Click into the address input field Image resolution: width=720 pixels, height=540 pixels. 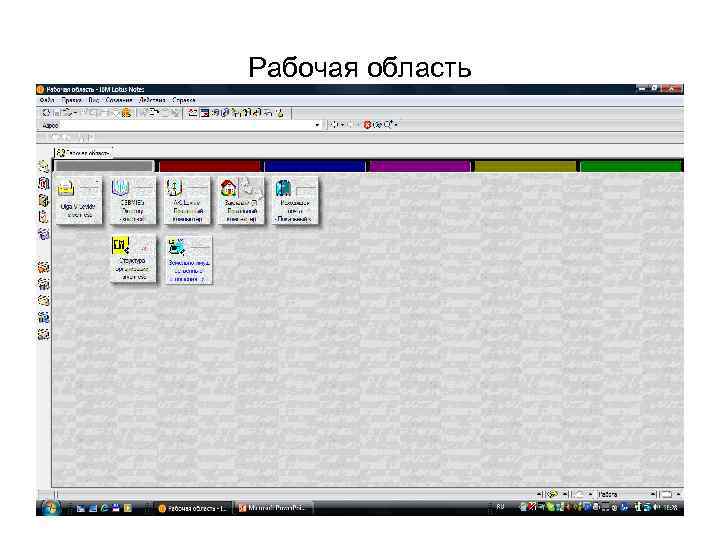[186, 125]
